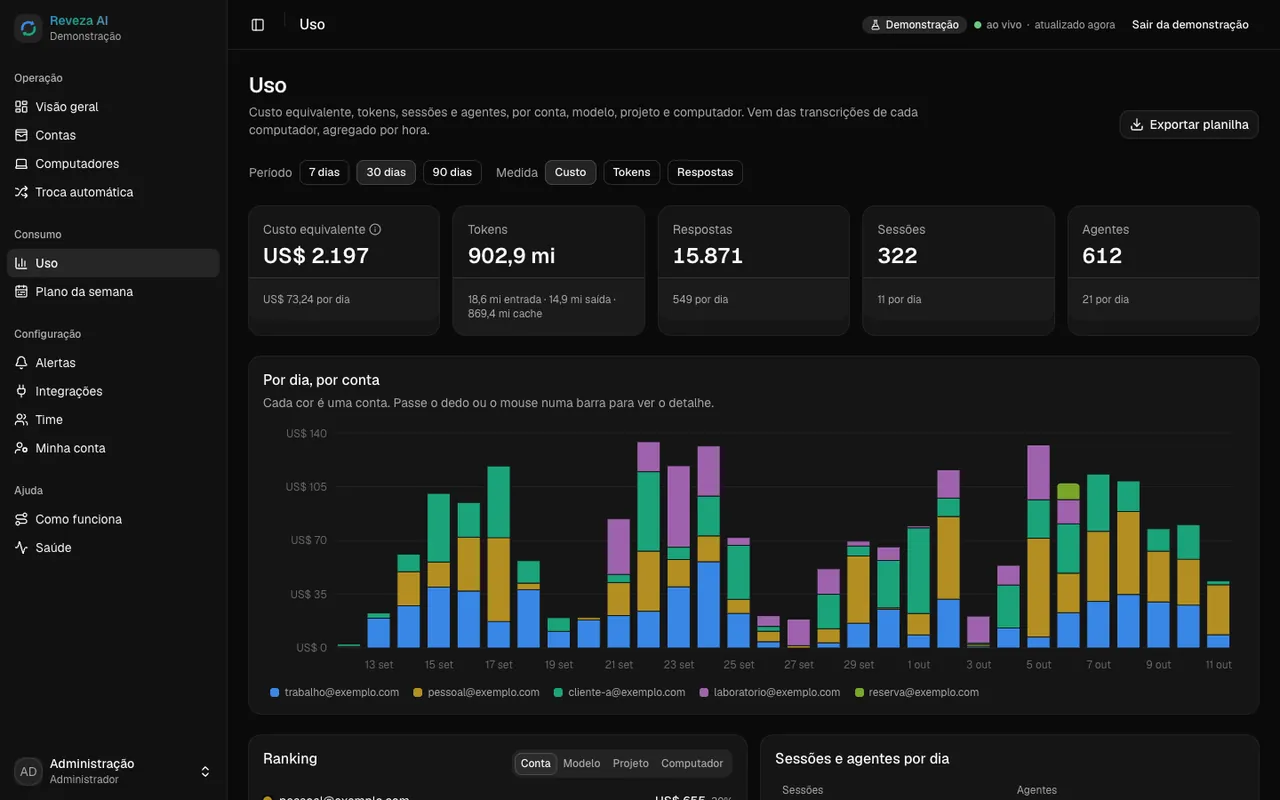This screenshot has width=1280, height=800.
Task: Click the info icon beside Custo equivalente
Action: click(x=375, y=229)
